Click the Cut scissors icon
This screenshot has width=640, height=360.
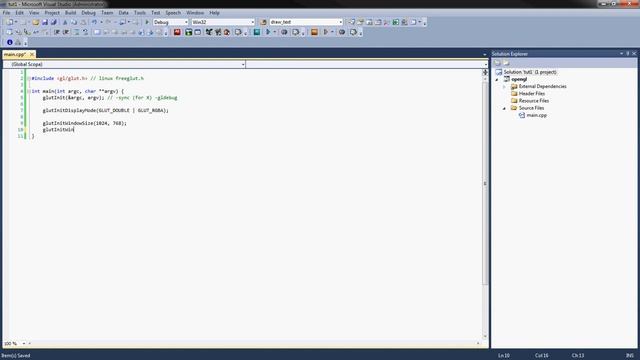coord(65,22)
